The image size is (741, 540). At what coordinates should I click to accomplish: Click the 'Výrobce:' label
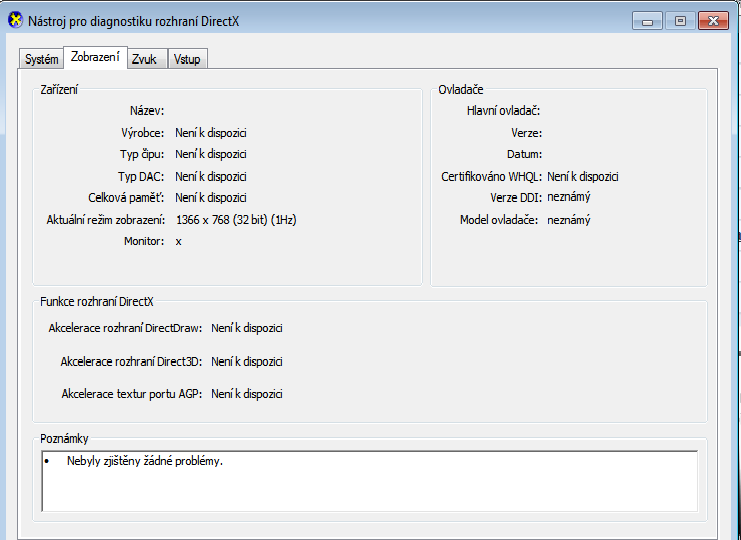(142, 133)
